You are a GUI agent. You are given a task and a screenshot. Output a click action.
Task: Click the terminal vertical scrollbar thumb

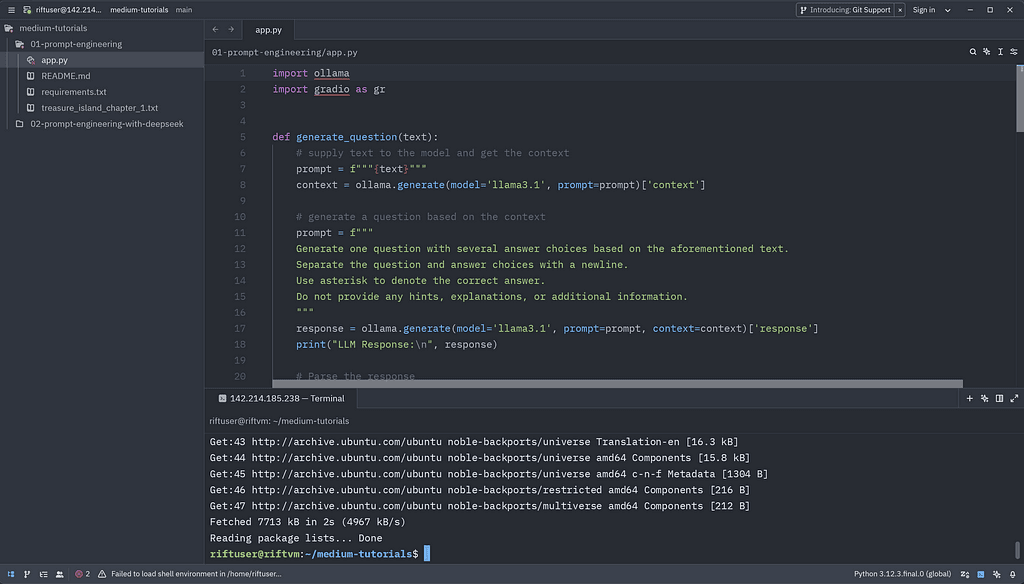(1017, 550)
